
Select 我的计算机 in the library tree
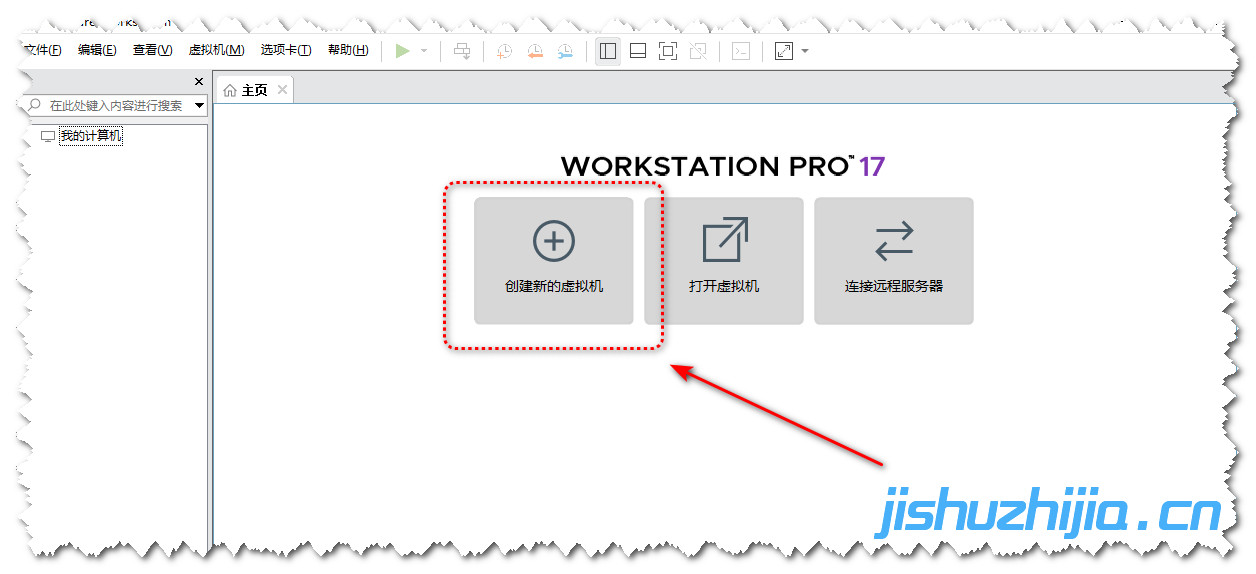pos(90,136)
